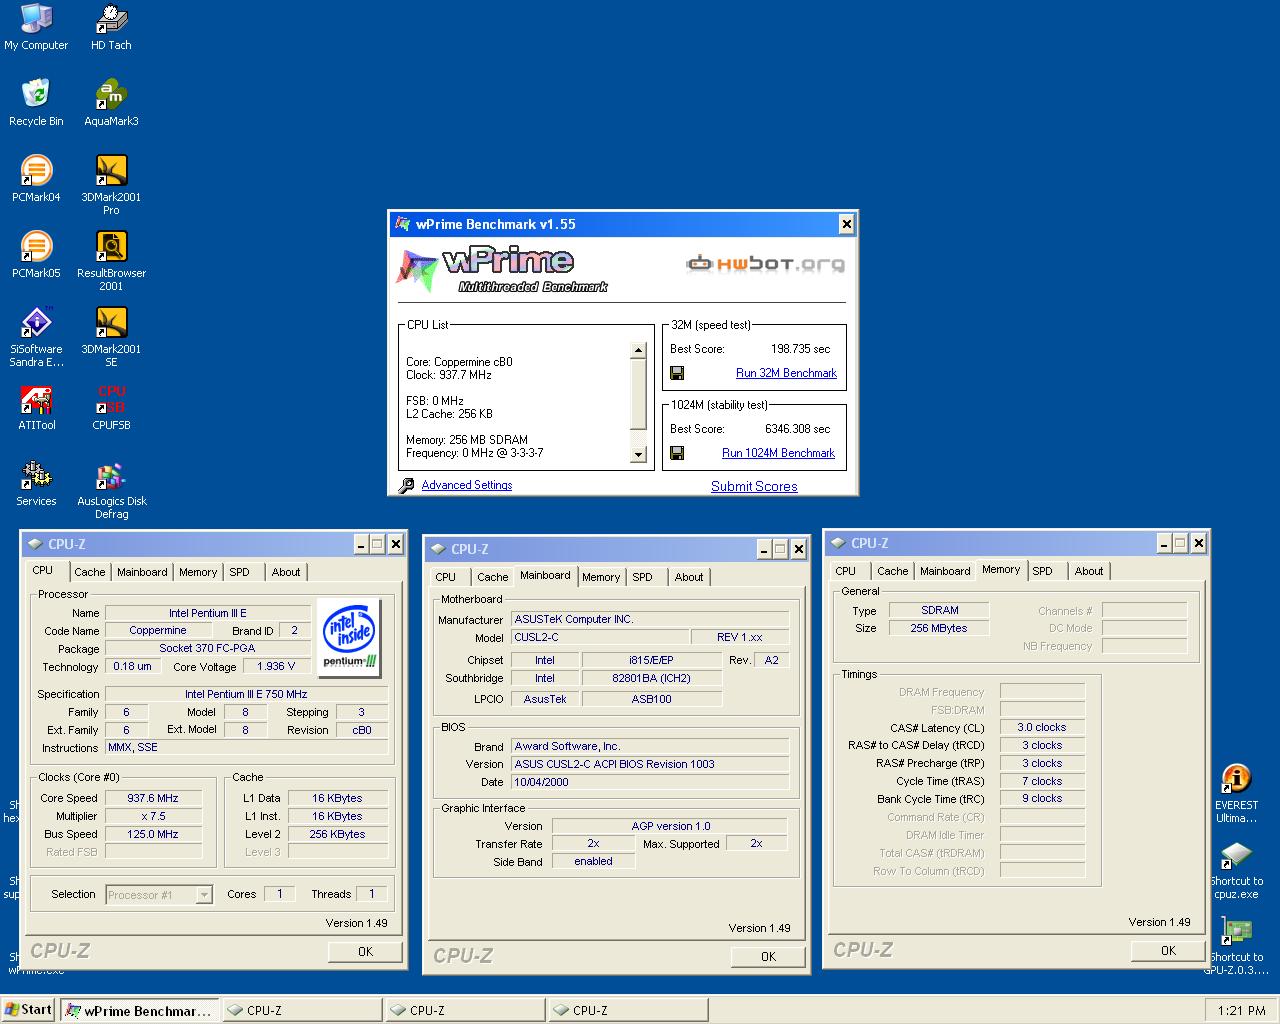Screen dimensions: 1280x1024
Task: Click the CPU List scroll up arrow
Action: click(x=638, y=351)
